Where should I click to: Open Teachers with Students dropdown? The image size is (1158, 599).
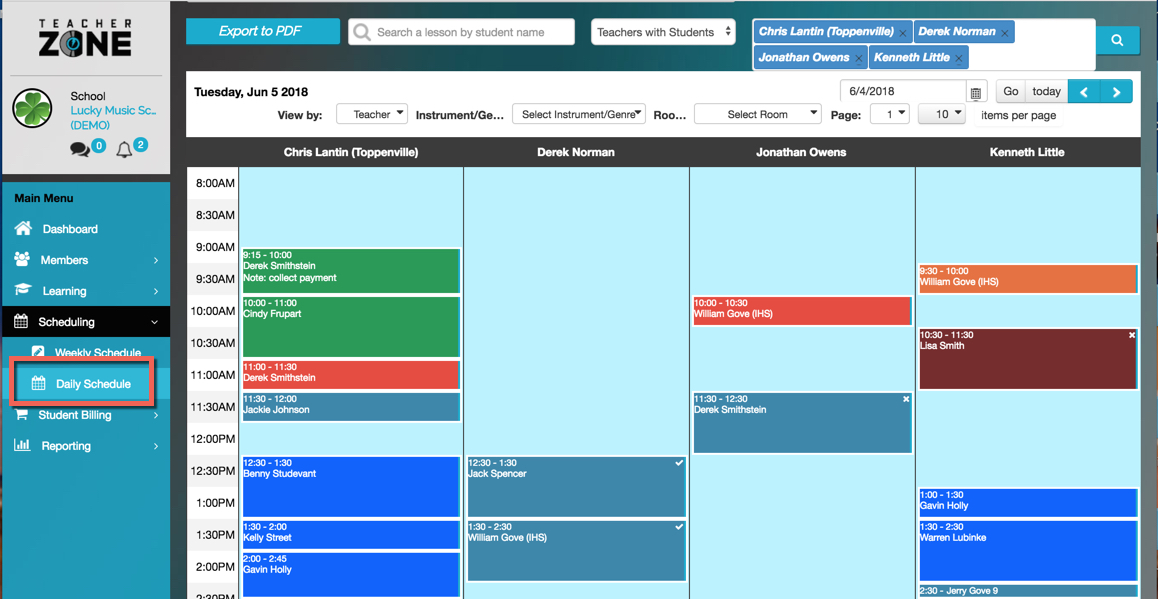pyautogui.click(x=663, y=32)
